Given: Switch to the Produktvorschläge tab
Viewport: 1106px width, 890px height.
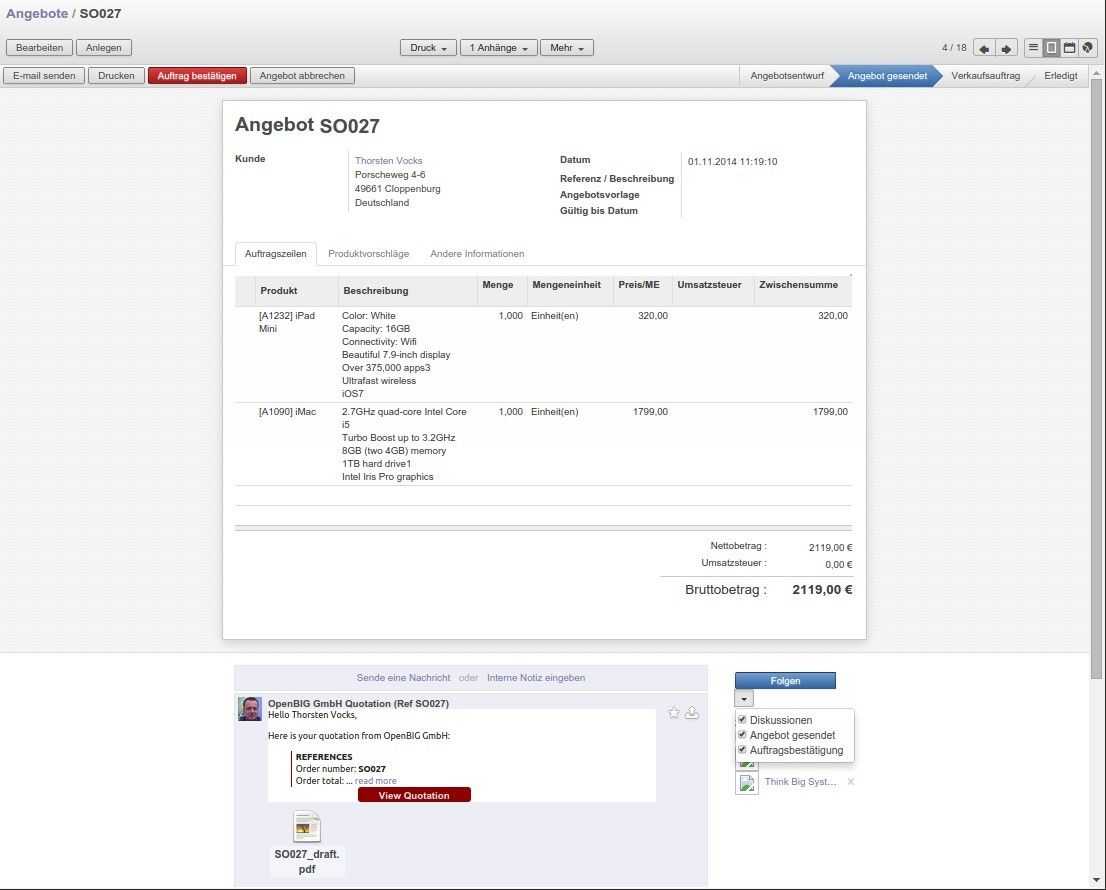Looking at the screenshot, I should click(368, 254).
